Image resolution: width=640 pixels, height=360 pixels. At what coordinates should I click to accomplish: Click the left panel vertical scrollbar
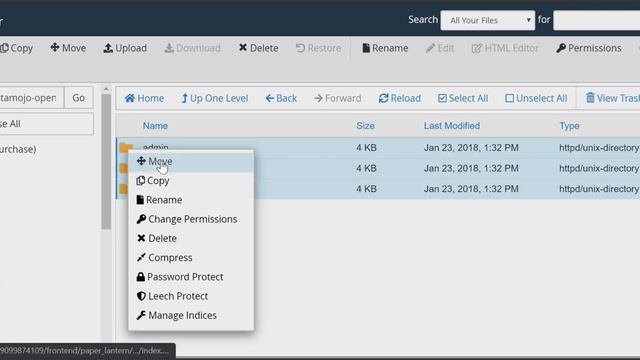(x=106, y=162)
